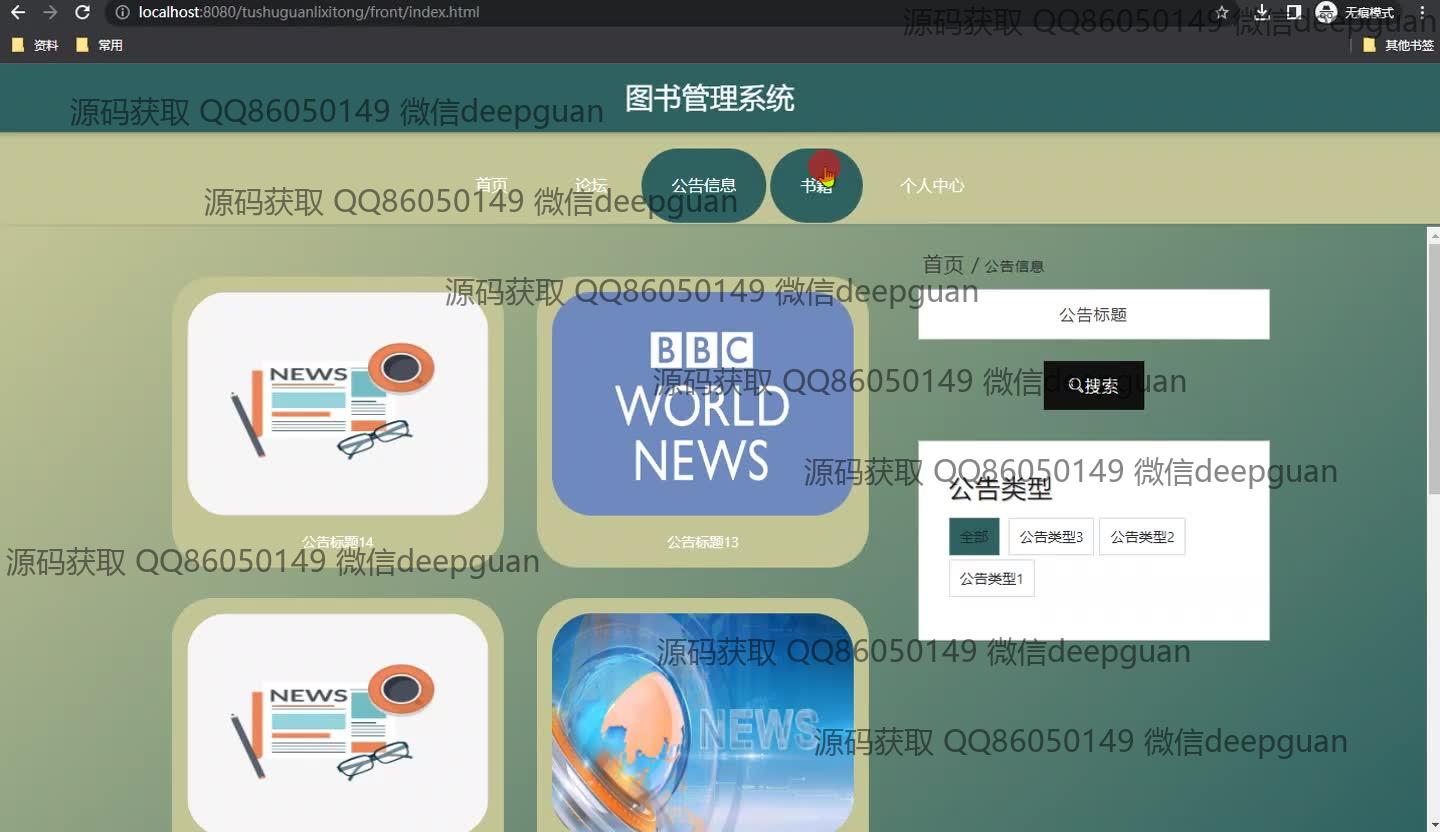Select the 公告信息 navigation tab
Viewport: 1440px width, 832px height.
click(704, 185)
